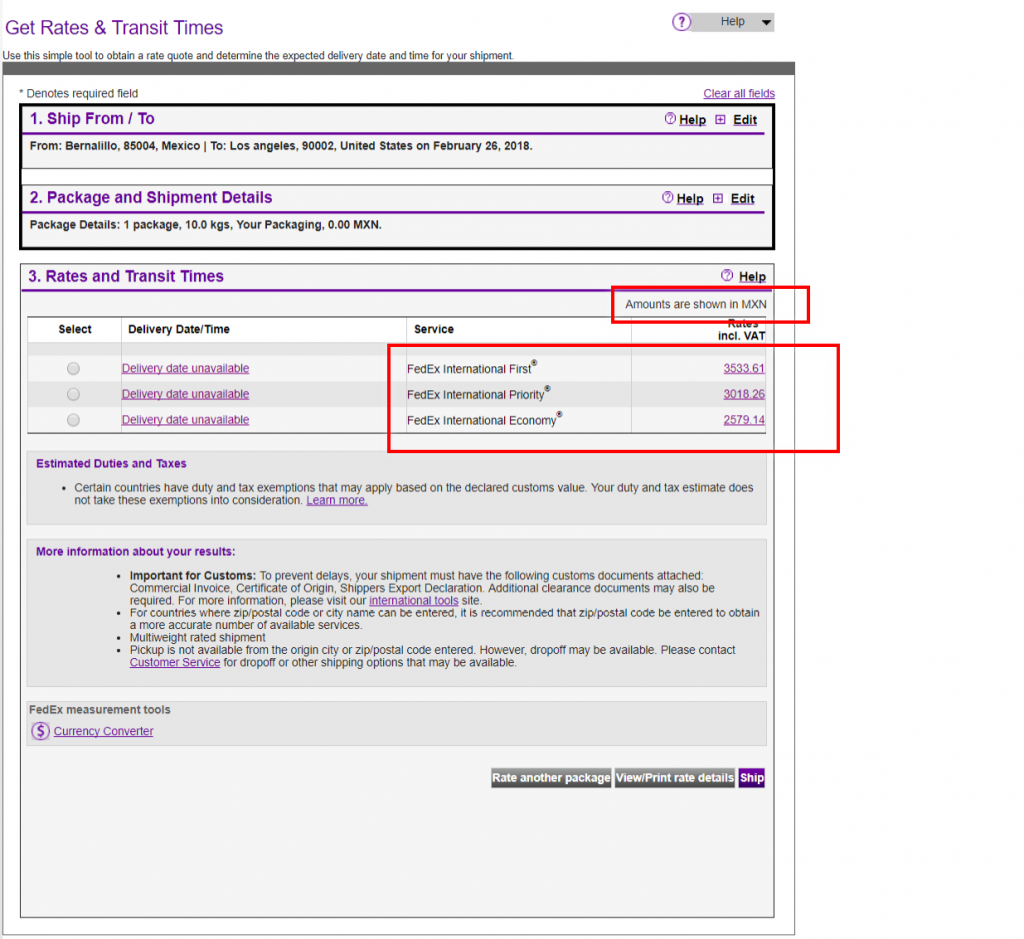Click Customer Service link

174,662
